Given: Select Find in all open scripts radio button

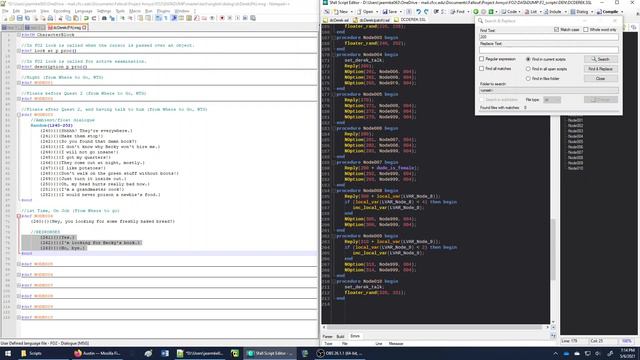Looking at the screenshot, I should [x=528, y=69].
